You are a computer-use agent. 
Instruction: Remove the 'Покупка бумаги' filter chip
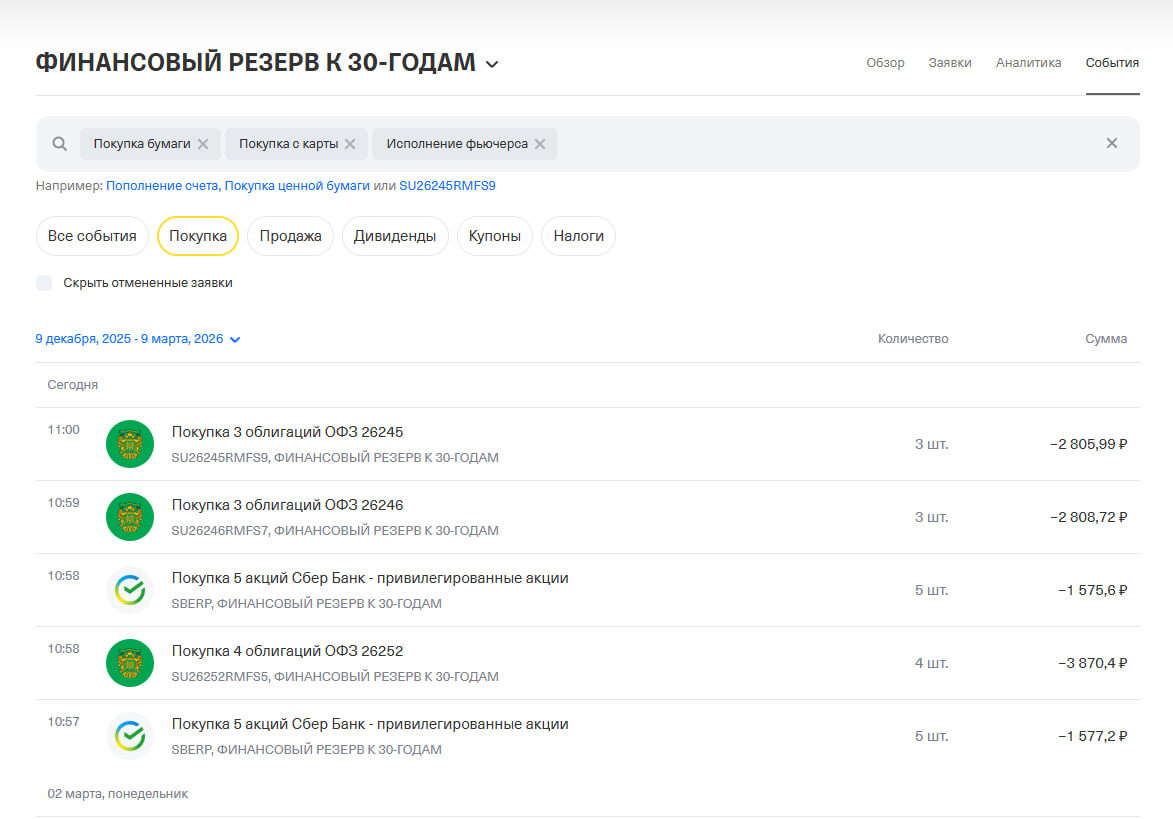point(203,143)
